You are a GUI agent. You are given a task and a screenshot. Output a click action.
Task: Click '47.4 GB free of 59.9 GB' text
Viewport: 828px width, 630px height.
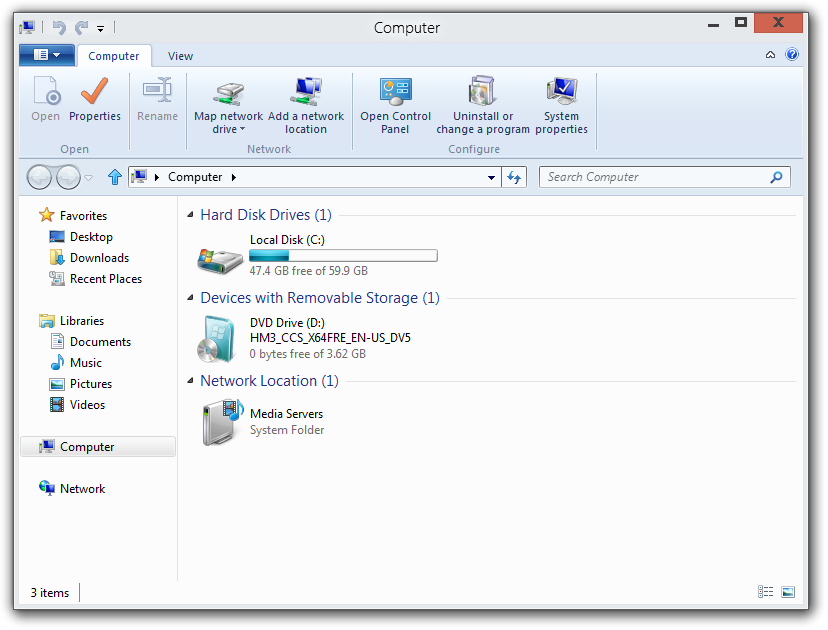(x=308, y=271)
